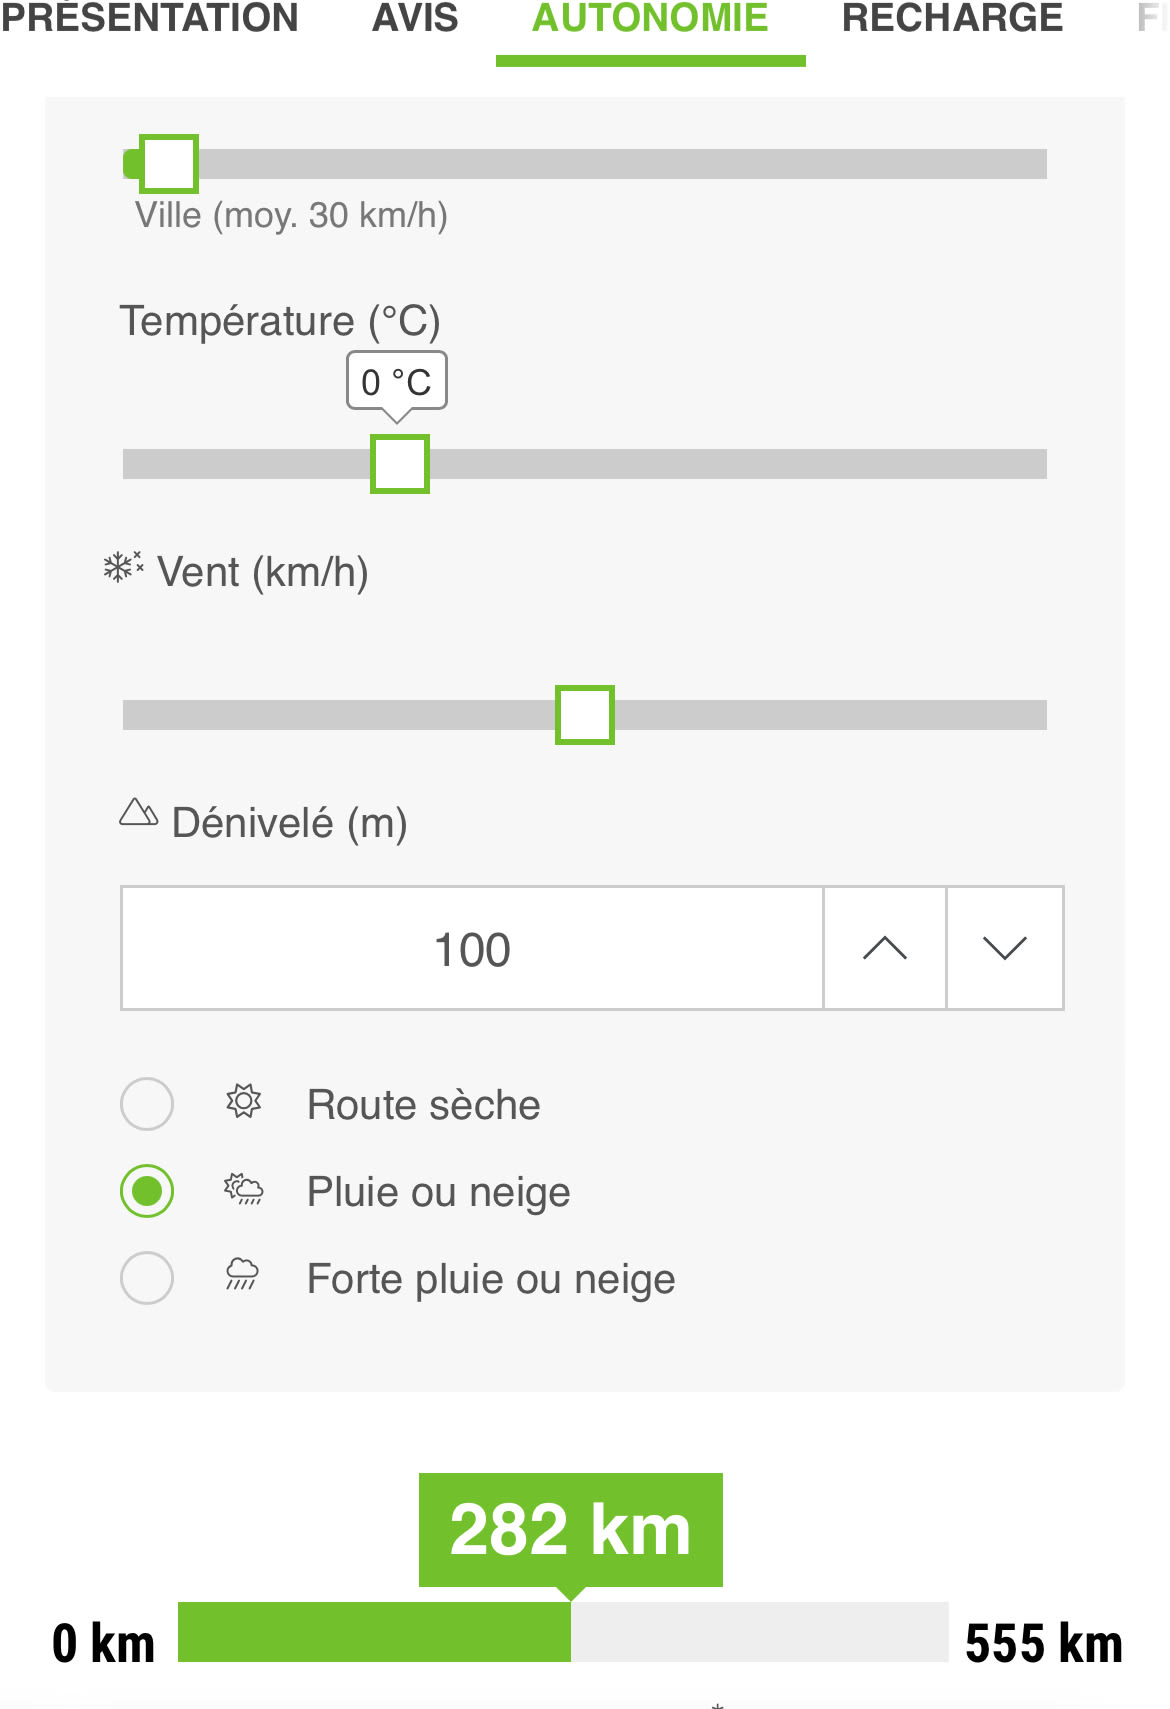Click the heavy rain icon for Forte pluie
Viewport: 1170px width, 1709px height.
click(x=242, y=1275)
